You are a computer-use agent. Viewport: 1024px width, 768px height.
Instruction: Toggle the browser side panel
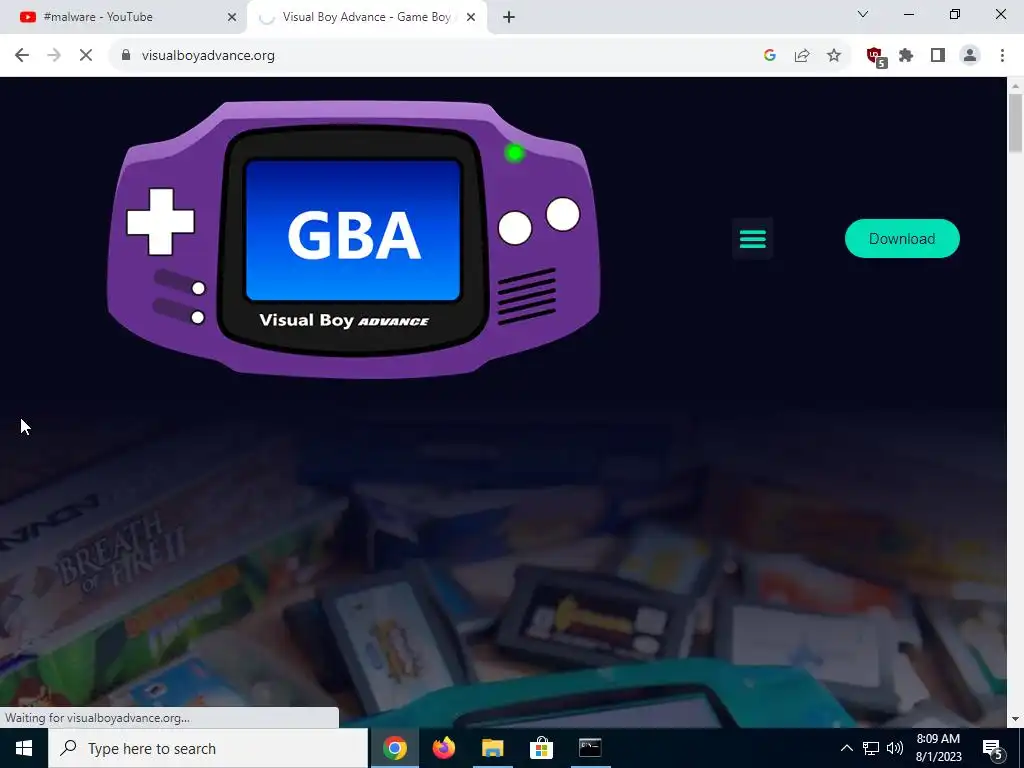938,56
